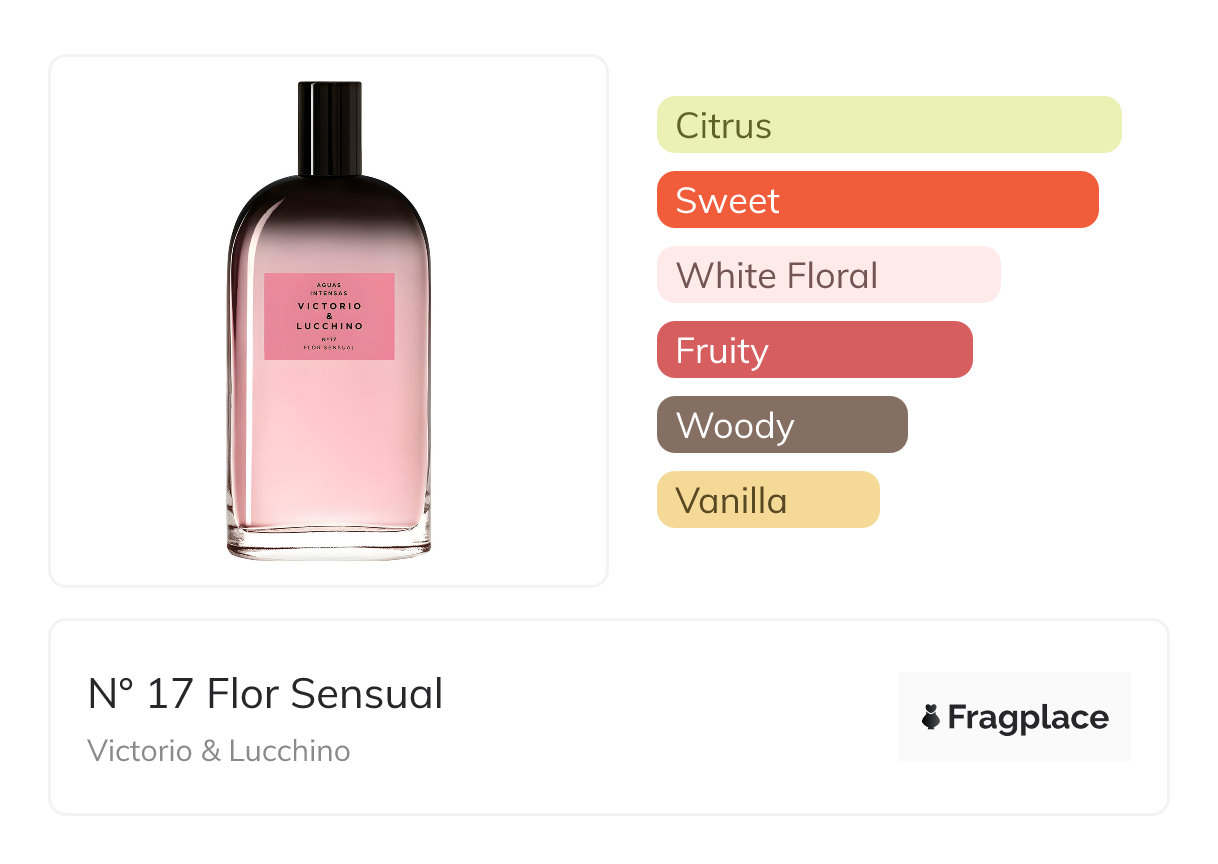Click Flor Sensual text on bottle label
Image resolution: width=1218 pixels, height=864 pixels.
tap(329, 347)
